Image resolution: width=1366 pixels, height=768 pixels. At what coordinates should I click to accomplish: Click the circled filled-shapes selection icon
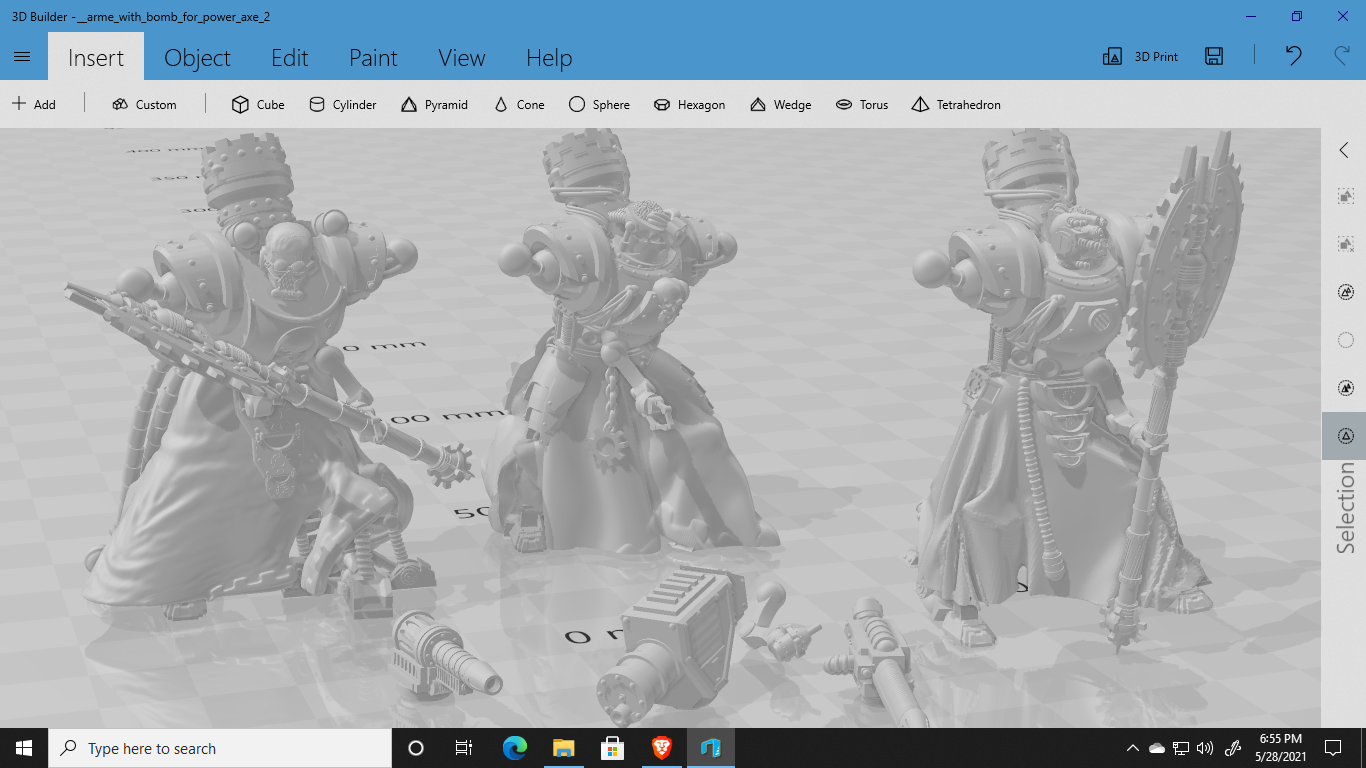(1345, 388)
